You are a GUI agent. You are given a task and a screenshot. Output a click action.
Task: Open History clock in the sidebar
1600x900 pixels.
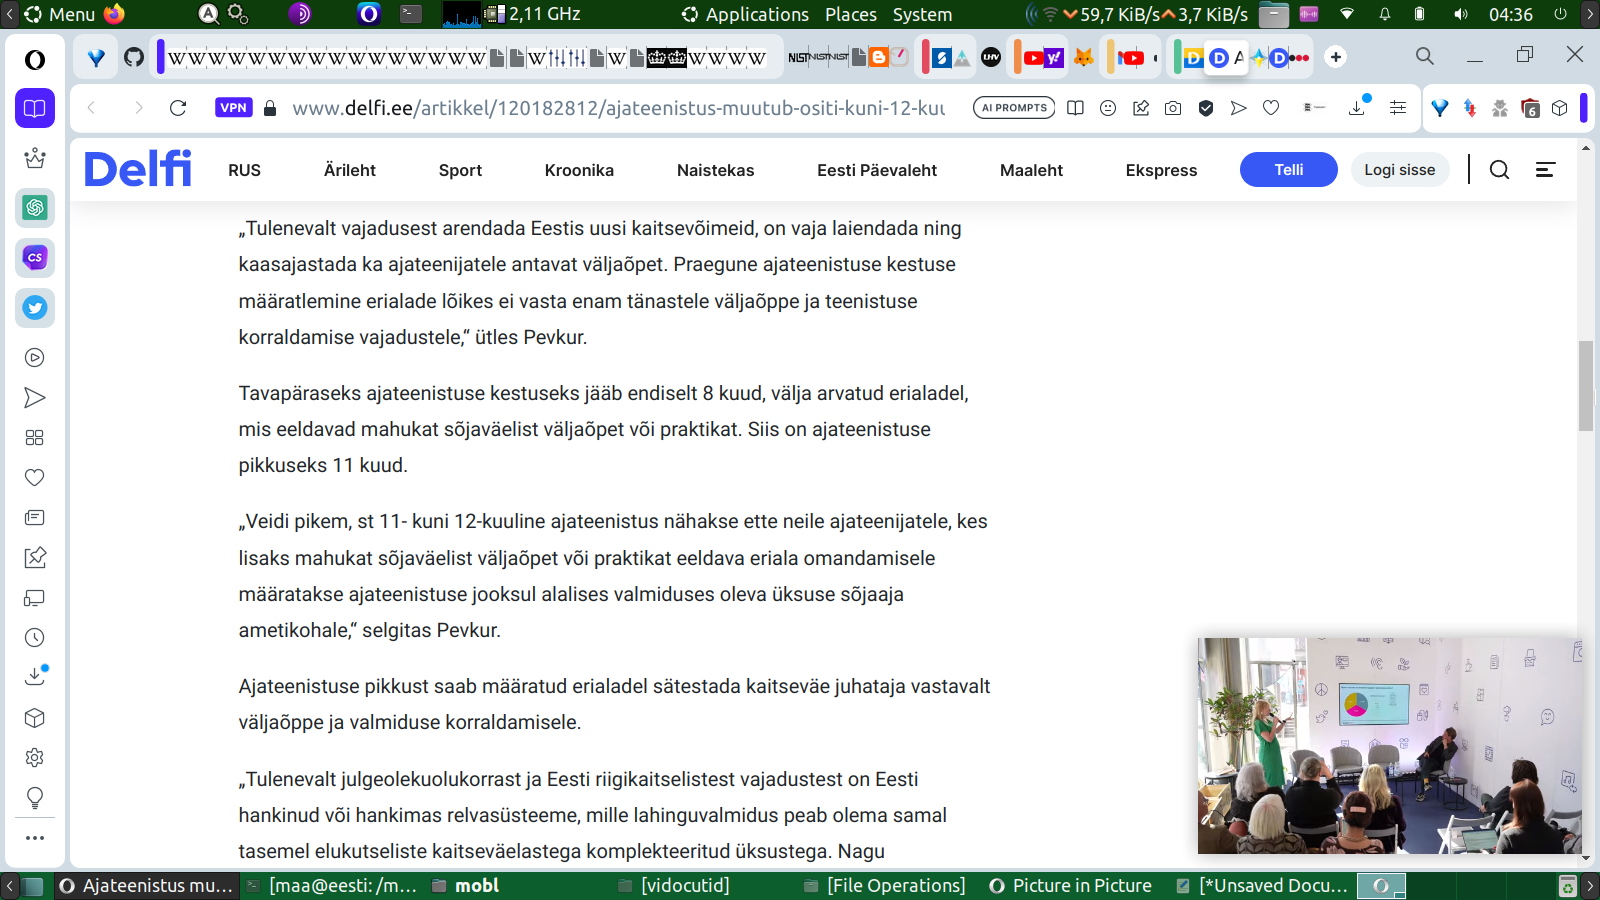(x=35, y=638)
